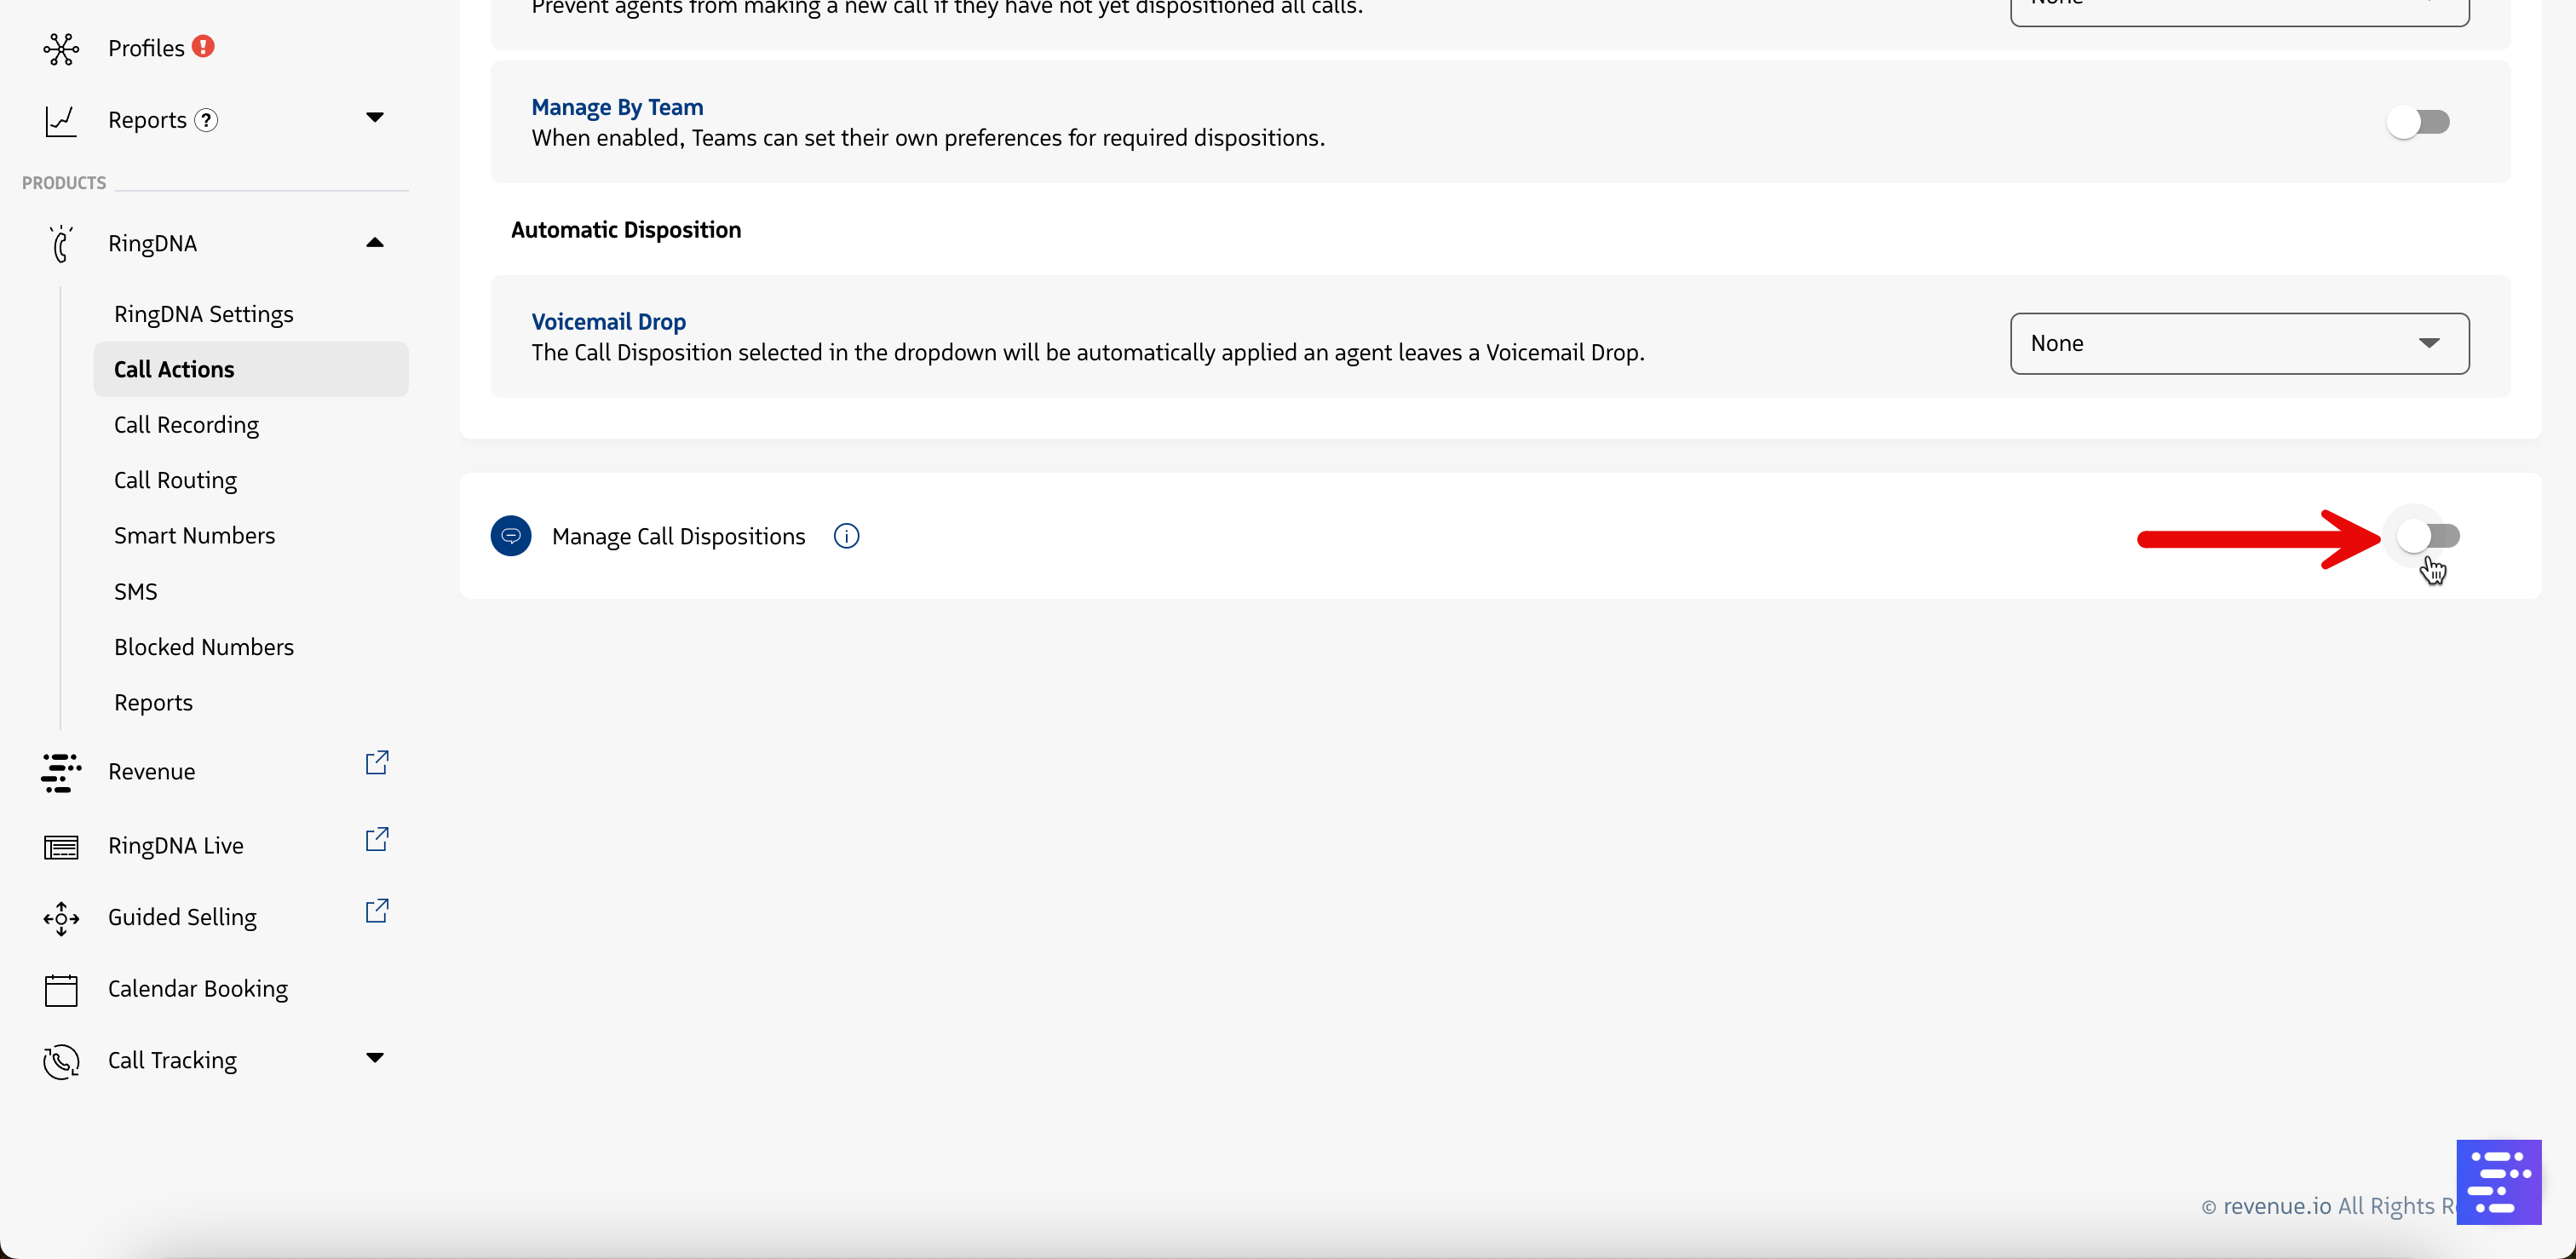Image resolution: width=2576 pixels, height=1259 pixels.
Task: Click the info icon beside Manage Call Dispositions
Action: pos(846,536)
